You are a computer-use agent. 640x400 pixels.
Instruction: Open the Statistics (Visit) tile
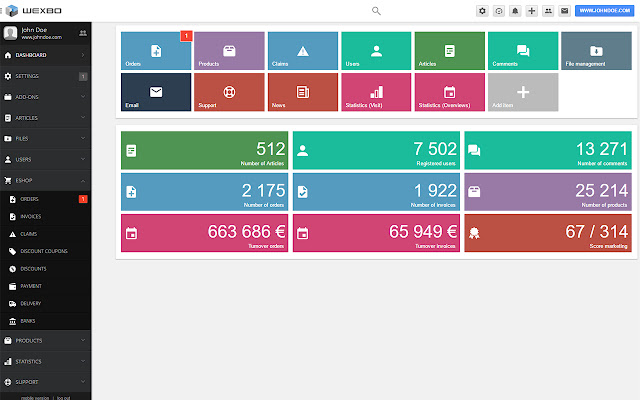(x=376, y=92)
